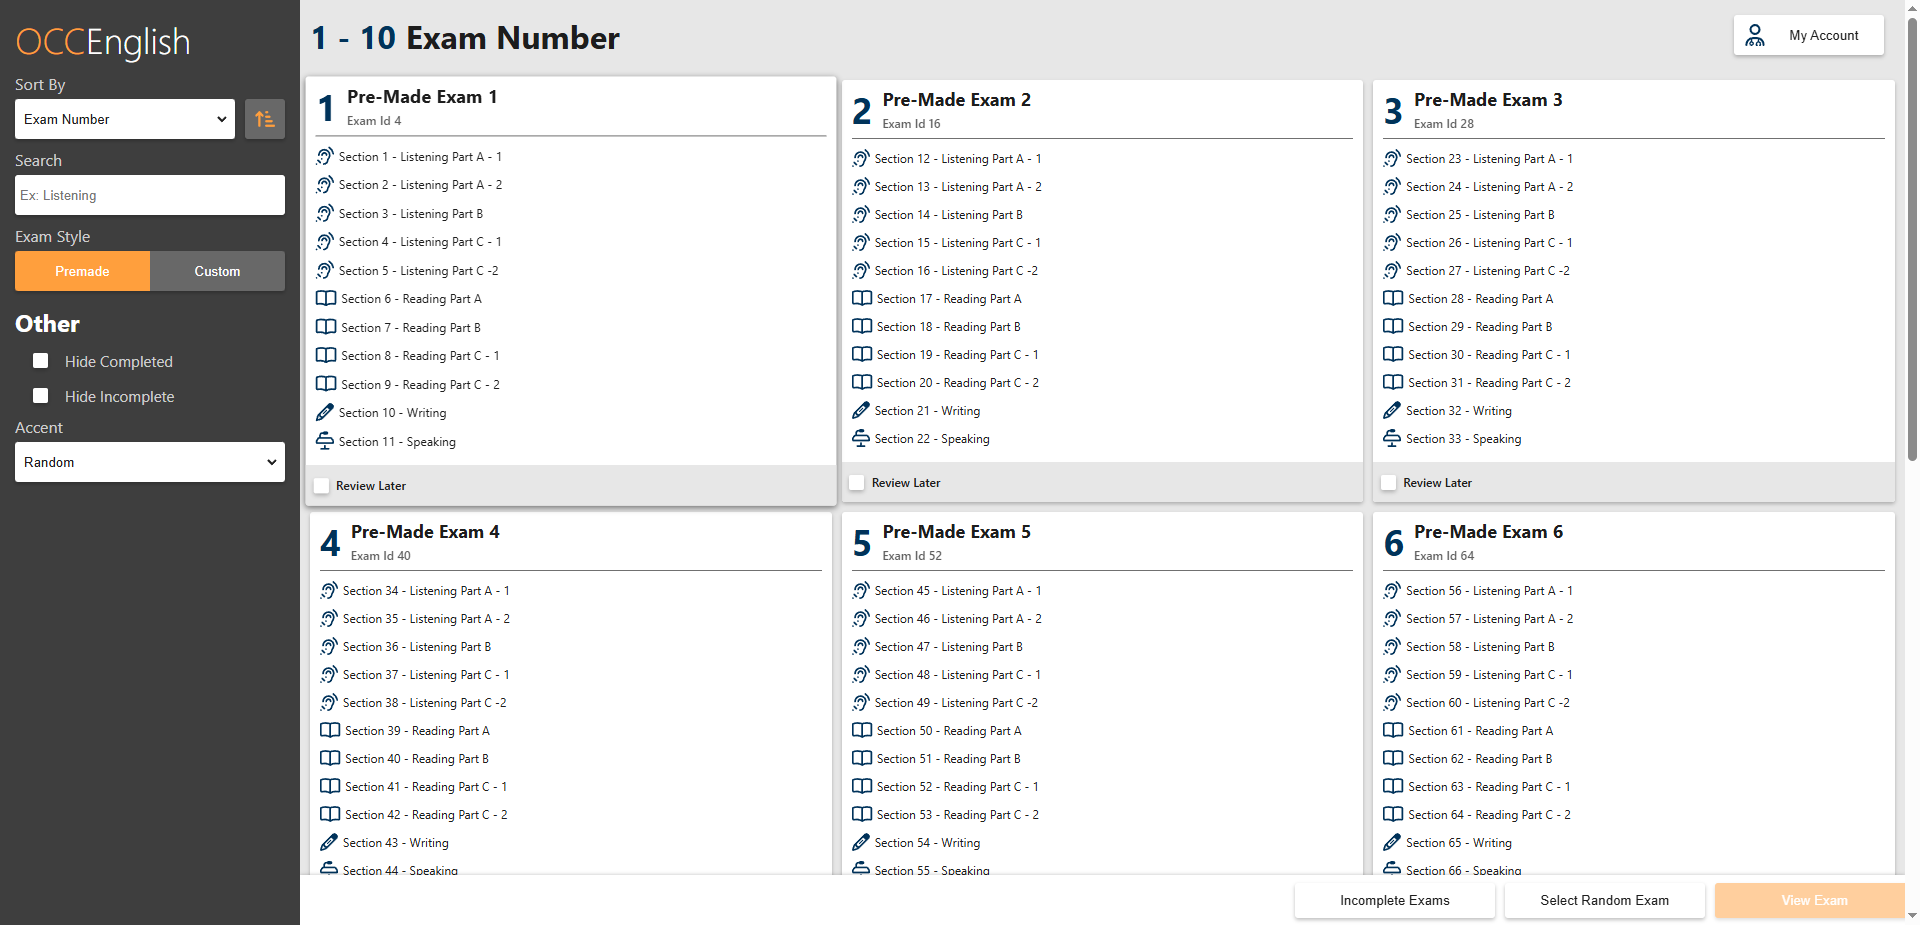
Task: Click Section 41 - Reading Part C - 1
Action: tap(426, 787)
